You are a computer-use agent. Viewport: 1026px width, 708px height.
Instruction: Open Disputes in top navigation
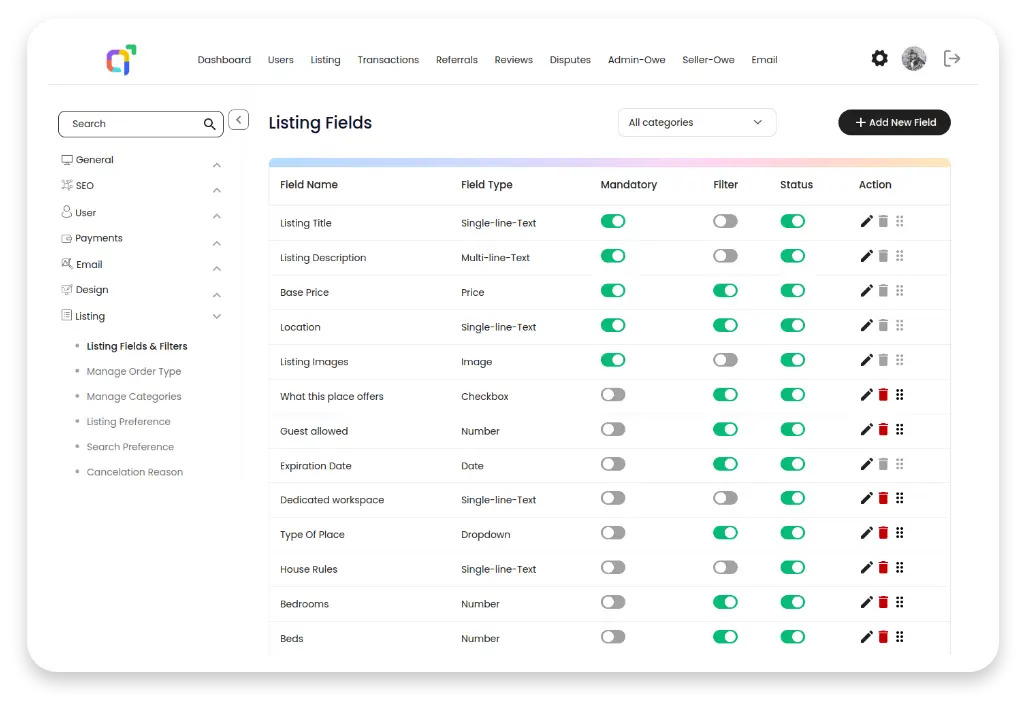(x=570, y=60)
